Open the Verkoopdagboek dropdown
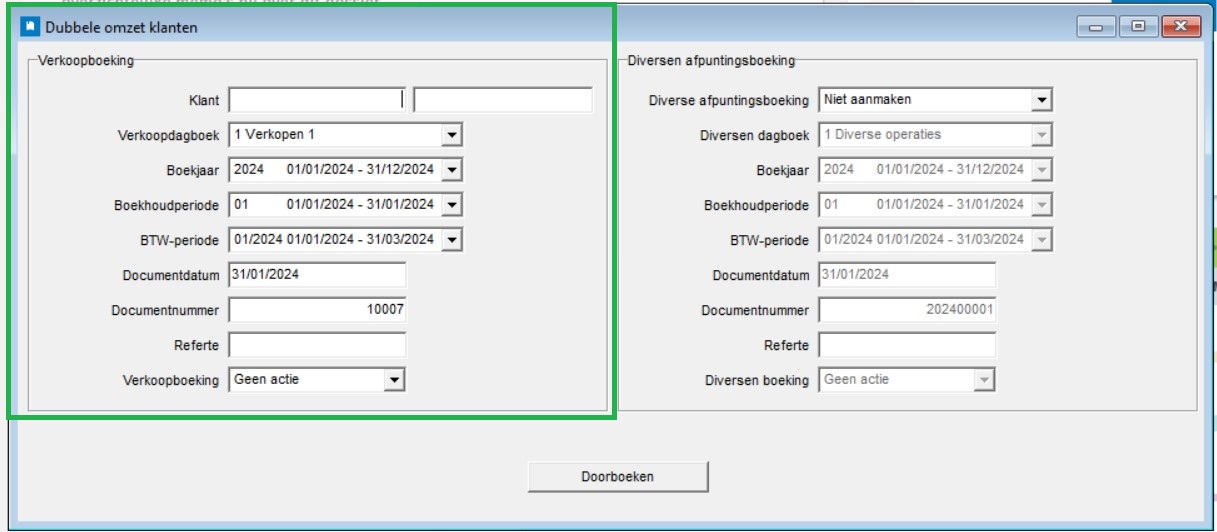This screenshot has width=1217, height=532. tap(452, 135)
